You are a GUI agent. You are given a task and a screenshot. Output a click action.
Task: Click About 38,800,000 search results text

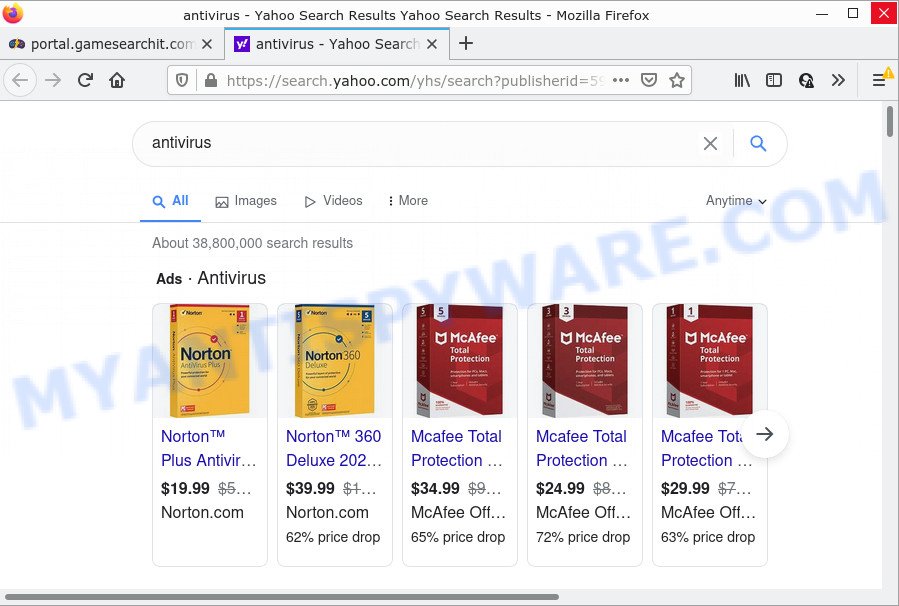[x=252, y=243]
